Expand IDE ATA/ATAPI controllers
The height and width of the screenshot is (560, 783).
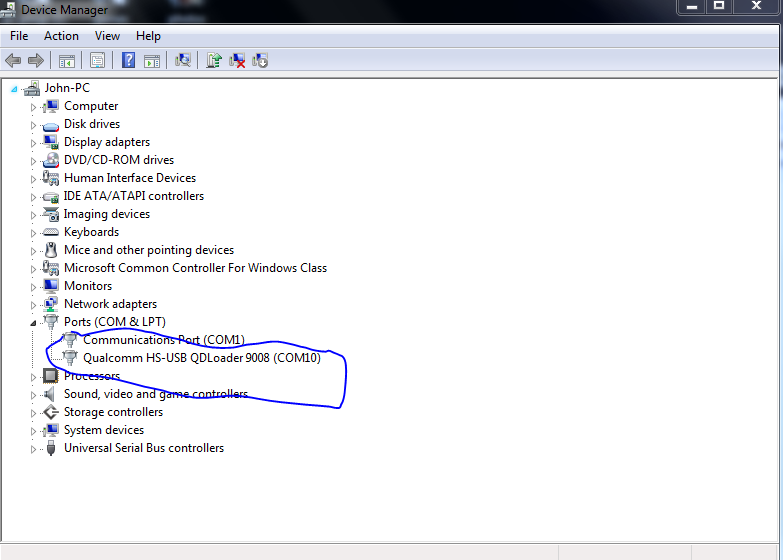[33, 197]
